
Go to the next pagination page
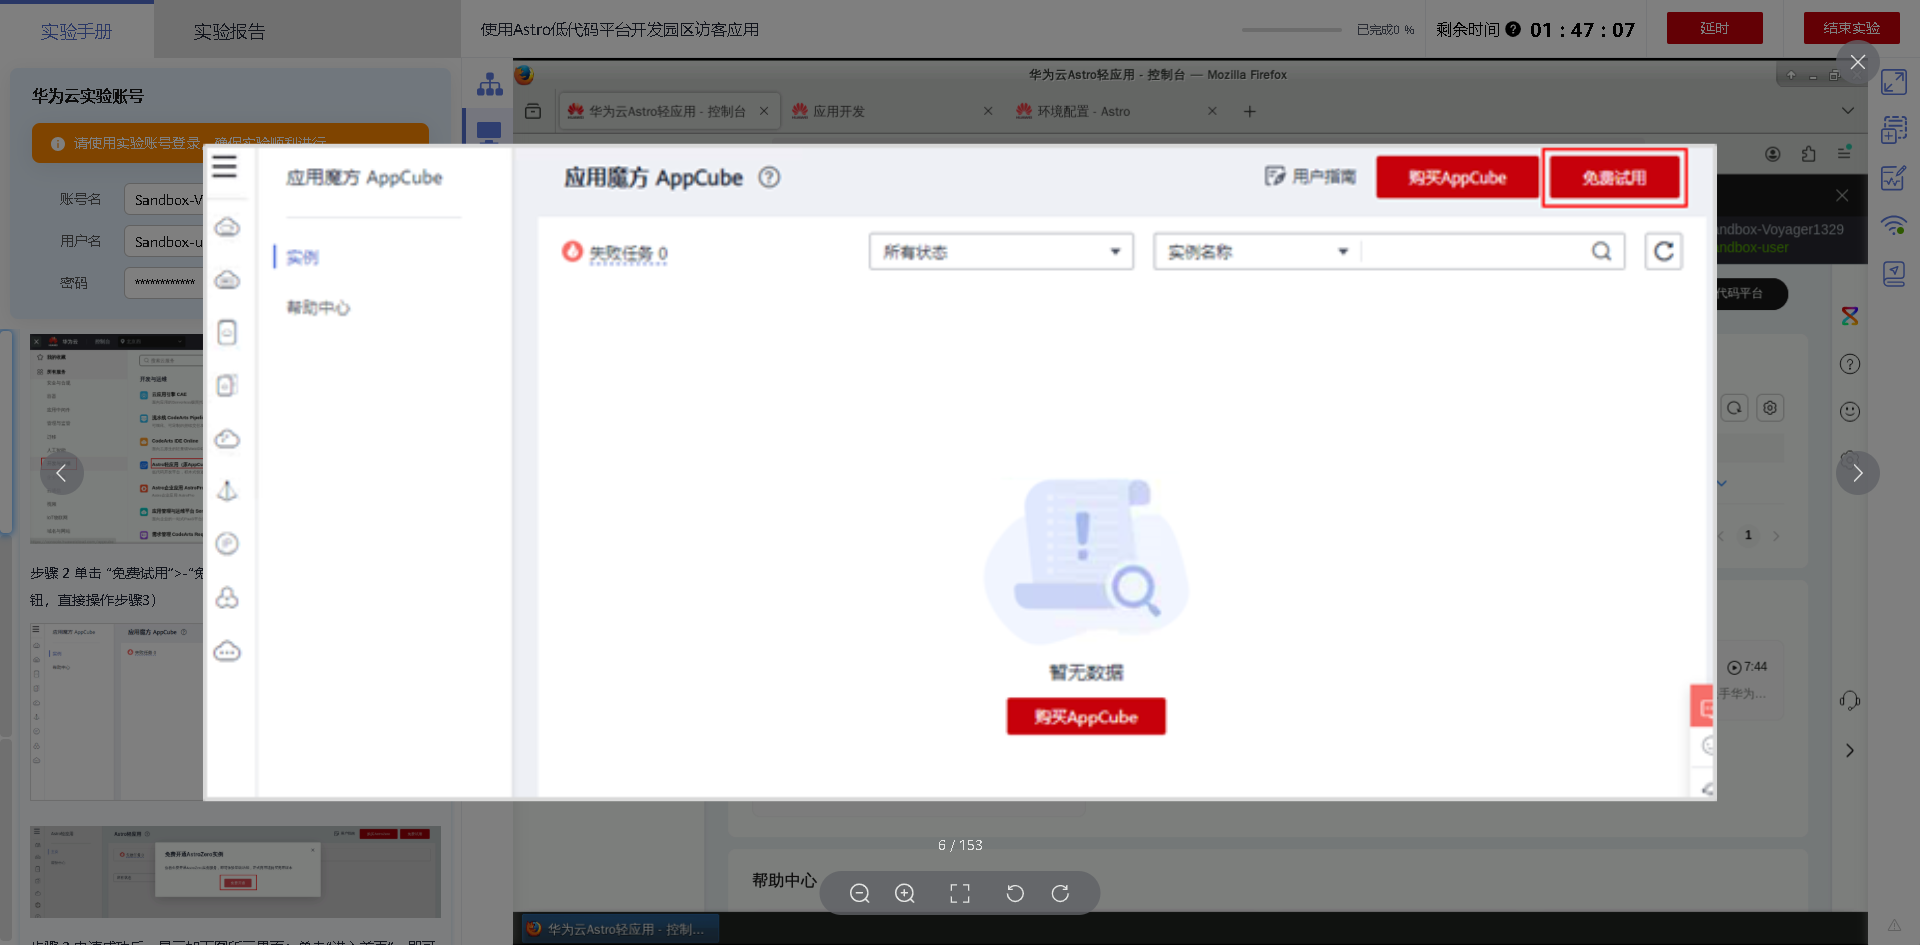(1776, 536)
